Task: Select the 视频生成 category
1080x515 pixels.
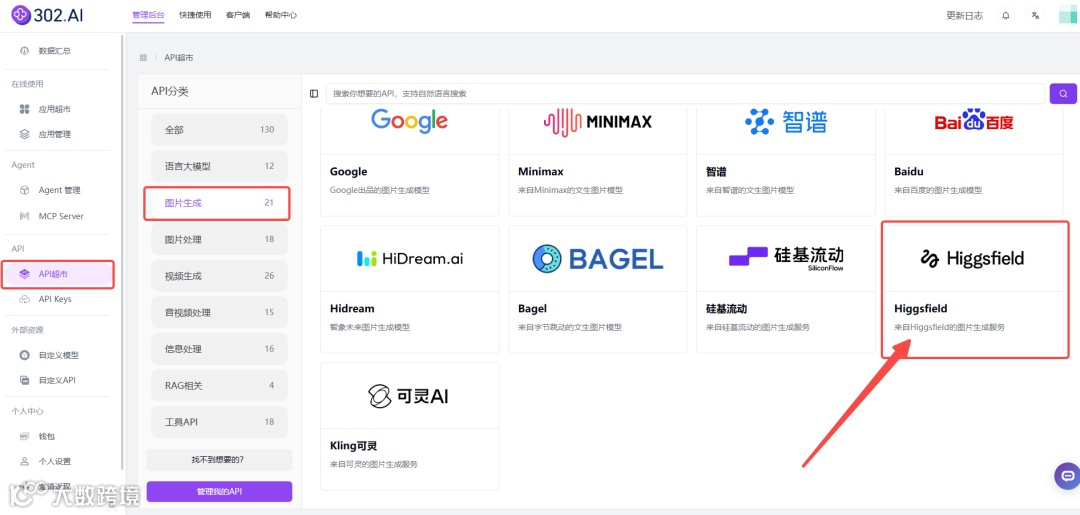Action: (219, 275)
